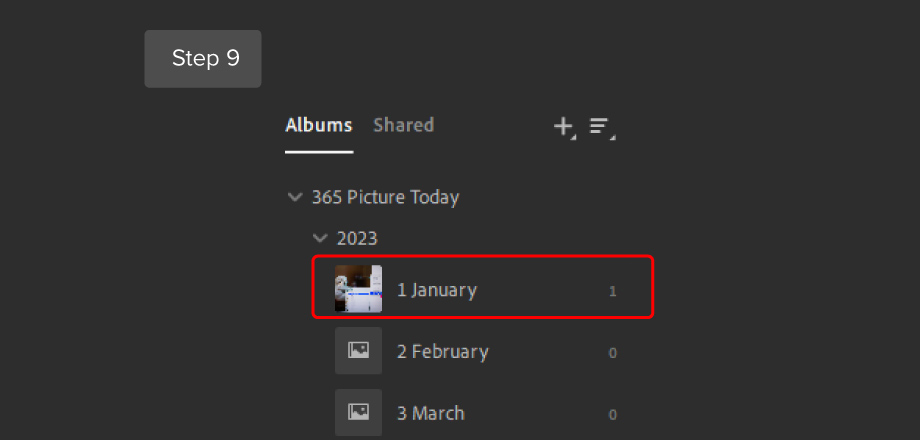Collapse the 365 Picture Today folder chevron
The width and height of the screenshot is (920, 440).
point(295,197)
